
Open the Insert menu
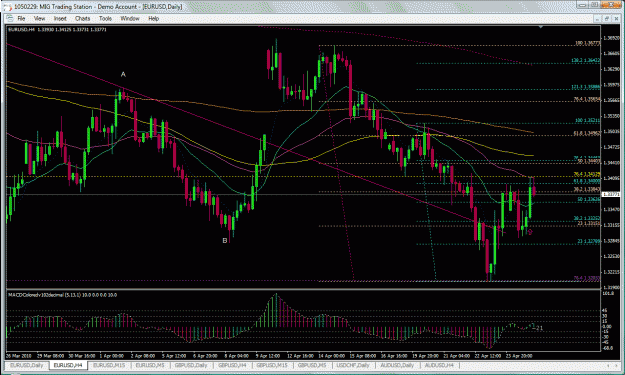60,18
